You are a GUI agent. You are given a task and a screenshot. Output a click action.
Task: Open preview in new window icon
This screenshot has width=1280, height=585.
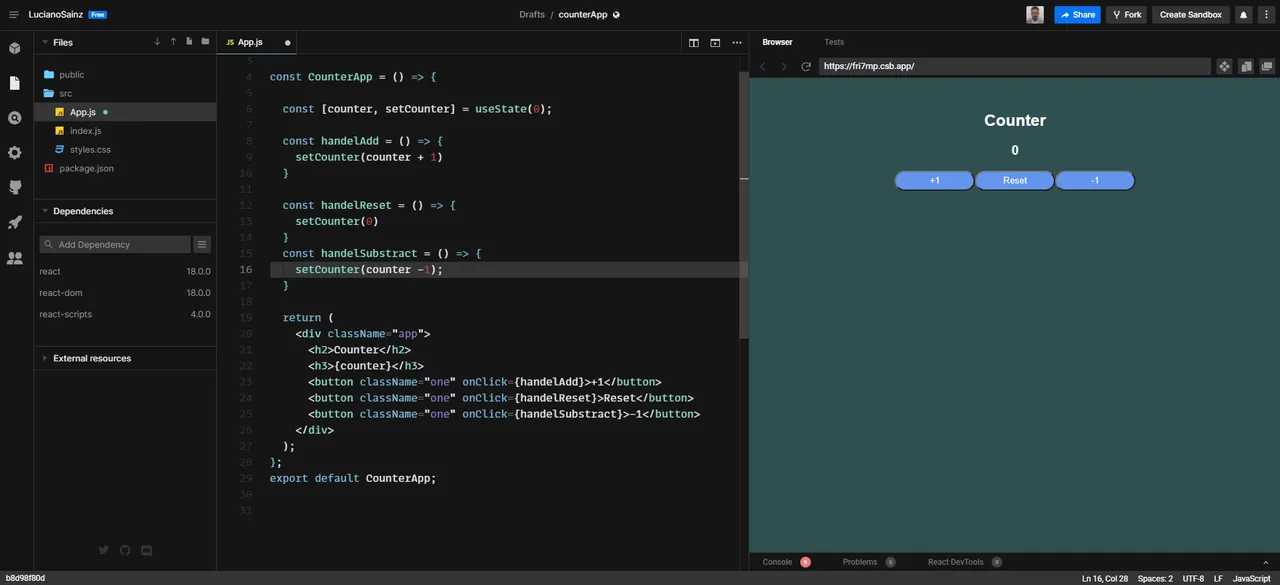pos(1267,67)
